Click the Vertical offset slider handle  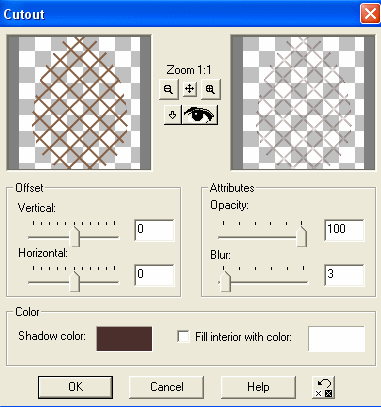75,236
